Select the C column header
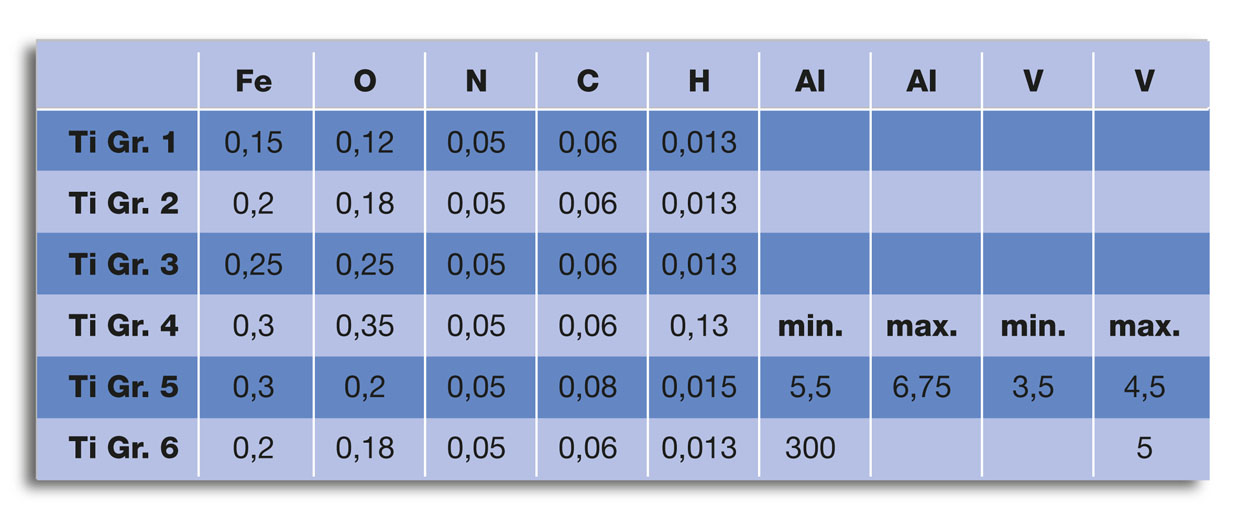This screenshot has height=526, width=1250. [x=588, y=82]
